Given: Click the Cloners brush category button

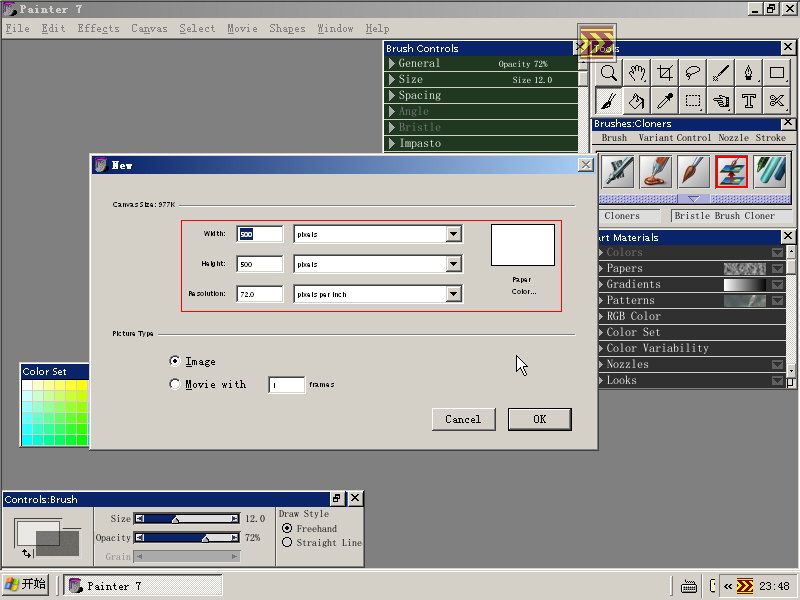Looking at the screenshot, I should click(630, 216).
